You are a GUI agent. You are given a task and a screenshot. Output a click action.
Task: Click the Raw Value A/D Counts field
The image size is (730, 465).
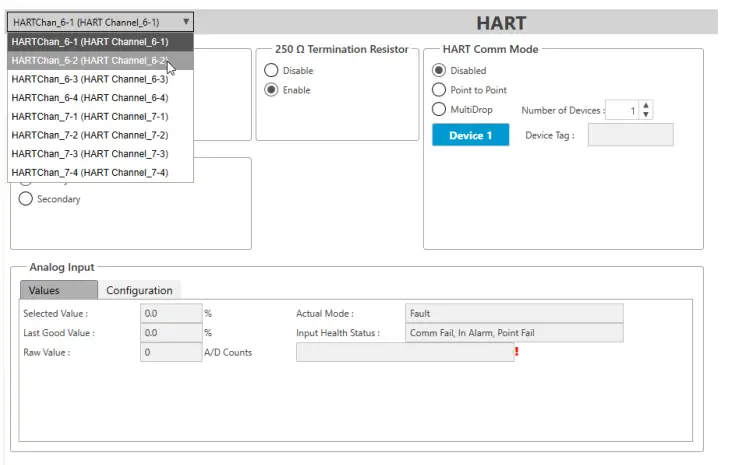[171, 352]
